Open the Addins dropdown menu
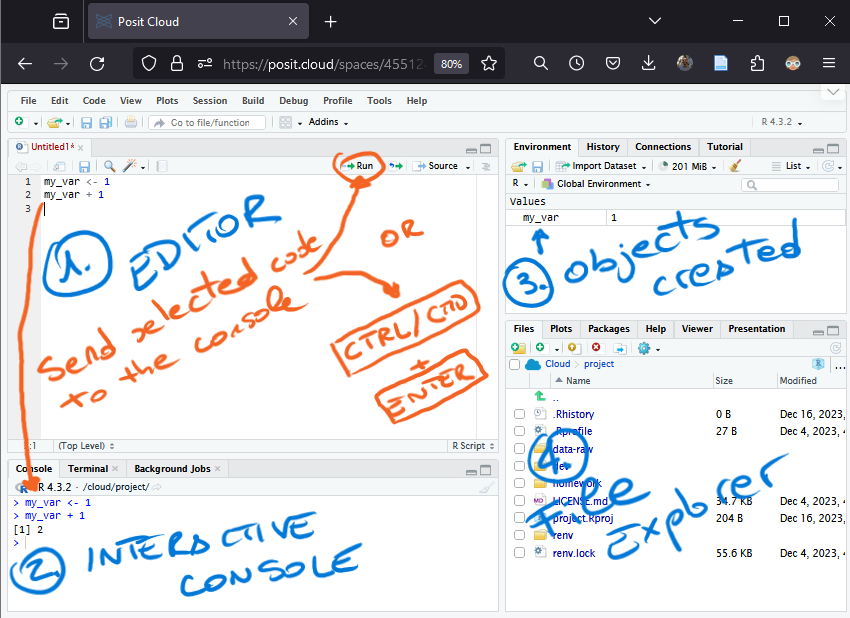Viewport: 850px width, 618px height. click(328, 123)
